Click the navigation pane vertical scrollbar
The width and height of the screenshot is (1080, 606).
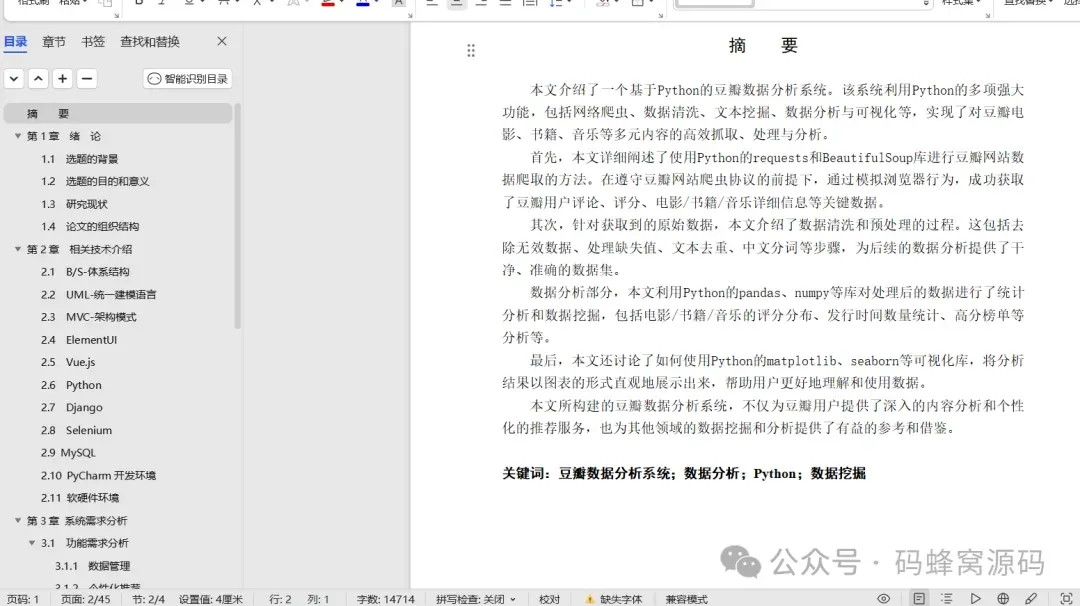[238, 216]
